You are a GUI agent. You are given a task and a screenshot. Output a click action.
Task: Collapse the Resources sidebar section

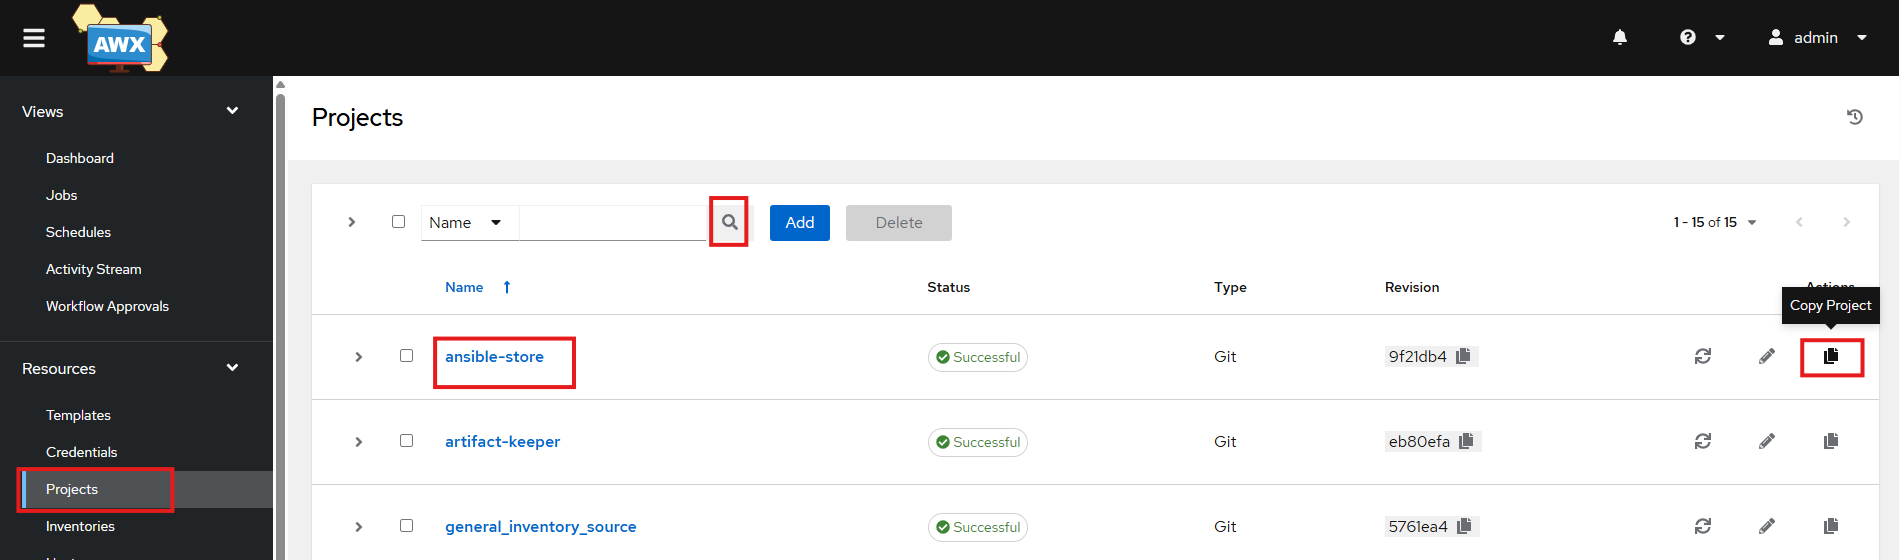232,368
